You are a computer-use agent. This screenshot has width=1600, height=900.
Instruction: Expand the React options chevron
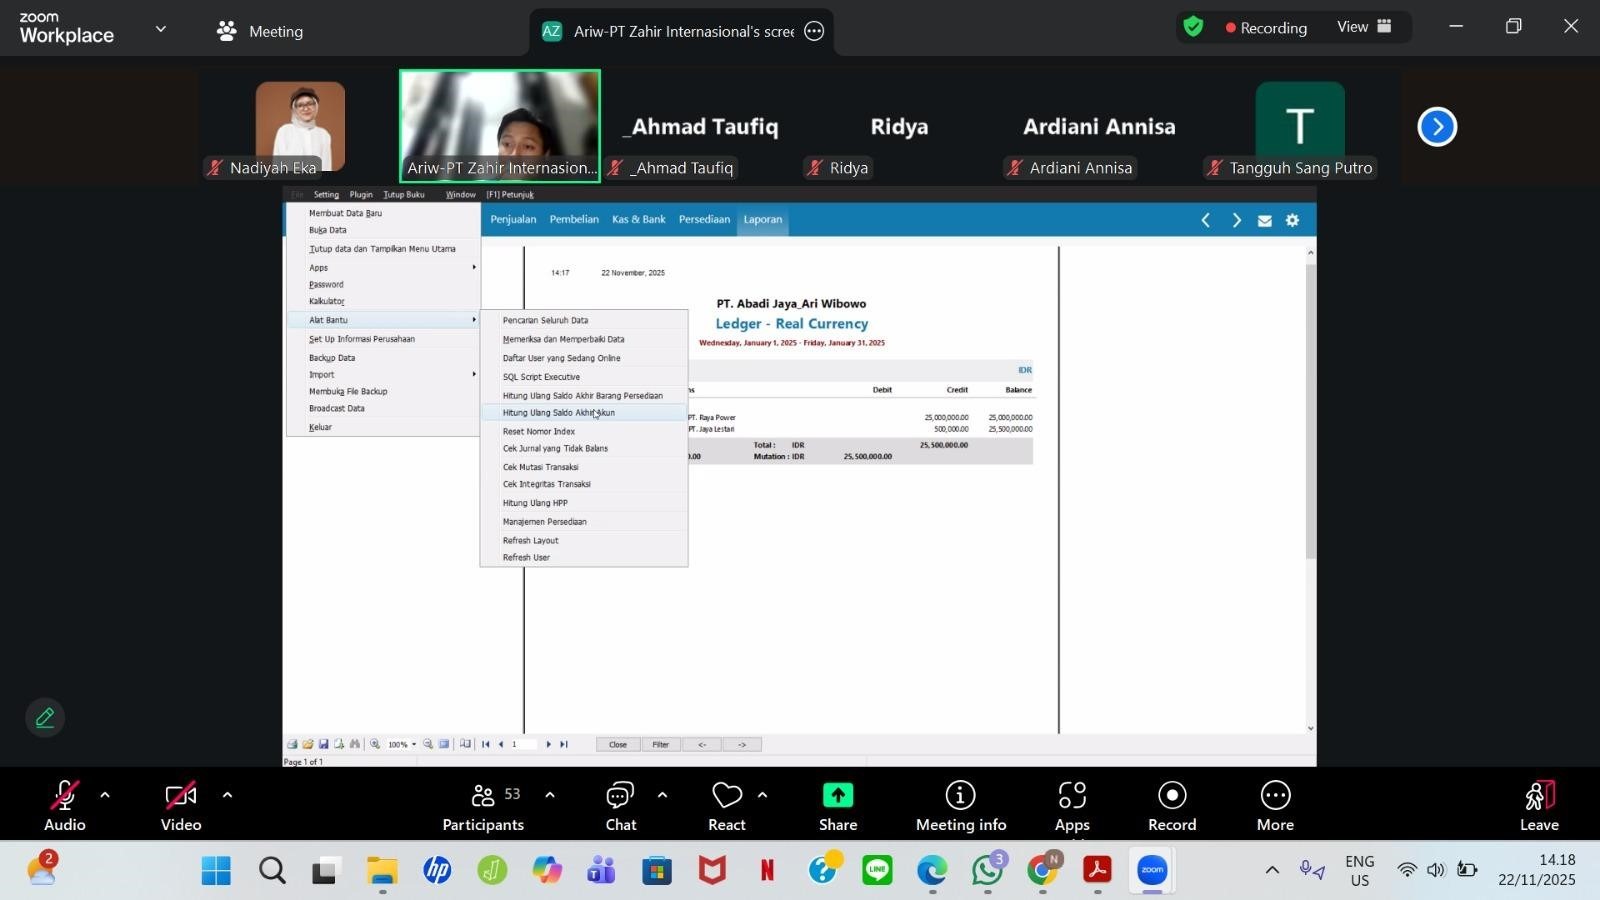point(762,796)
